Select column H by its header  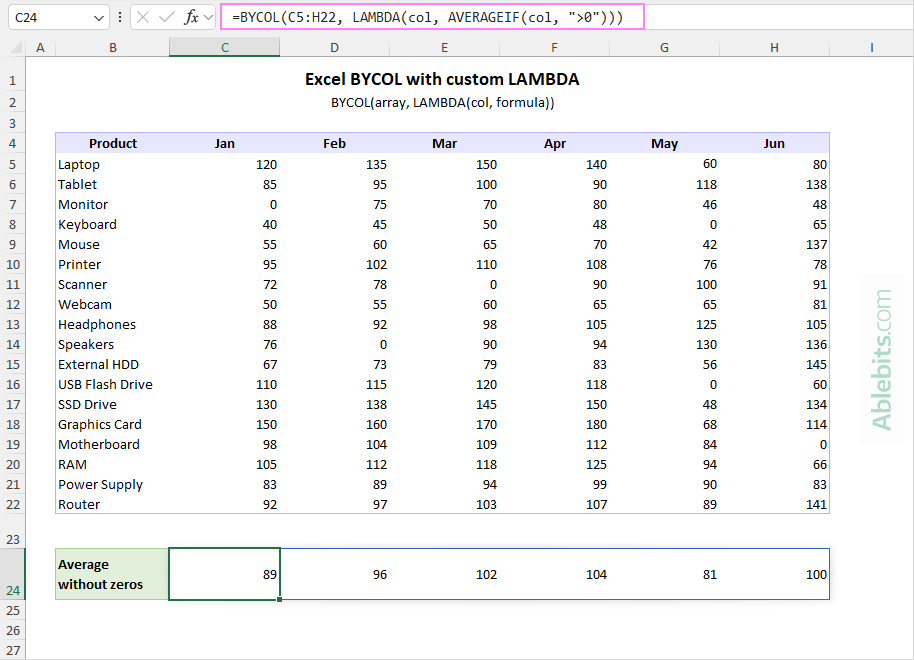tap(774, 47)
